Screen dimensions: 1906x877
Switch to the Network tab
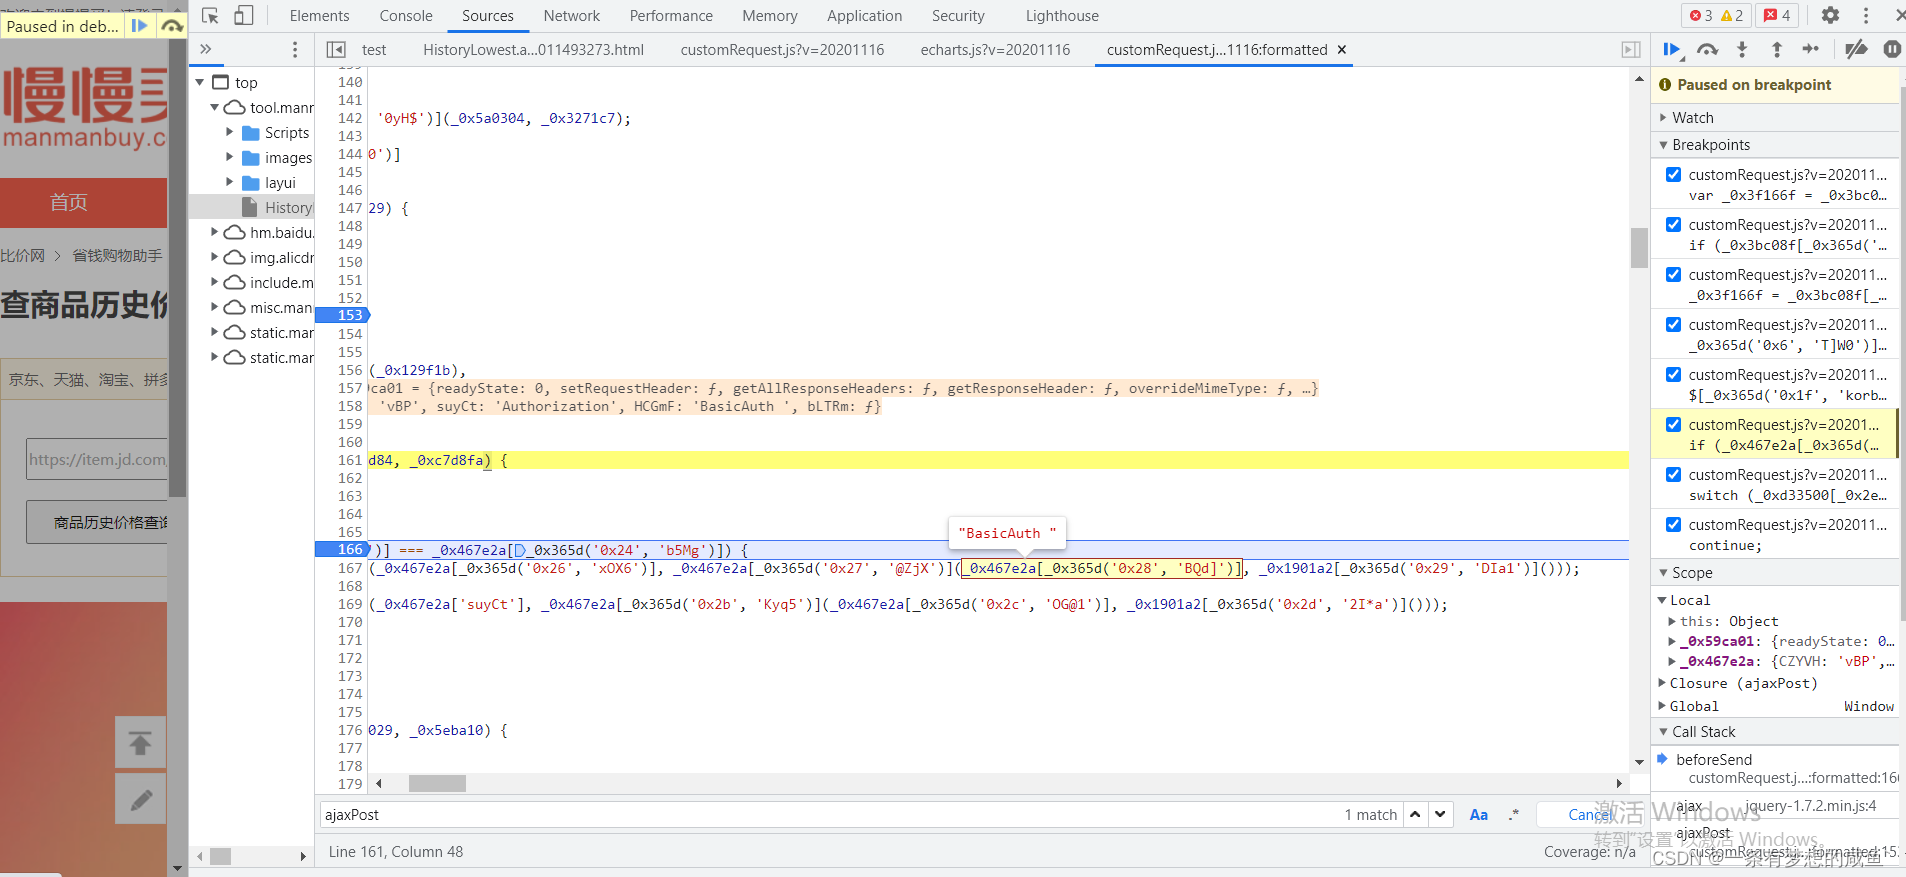(571, 16)
